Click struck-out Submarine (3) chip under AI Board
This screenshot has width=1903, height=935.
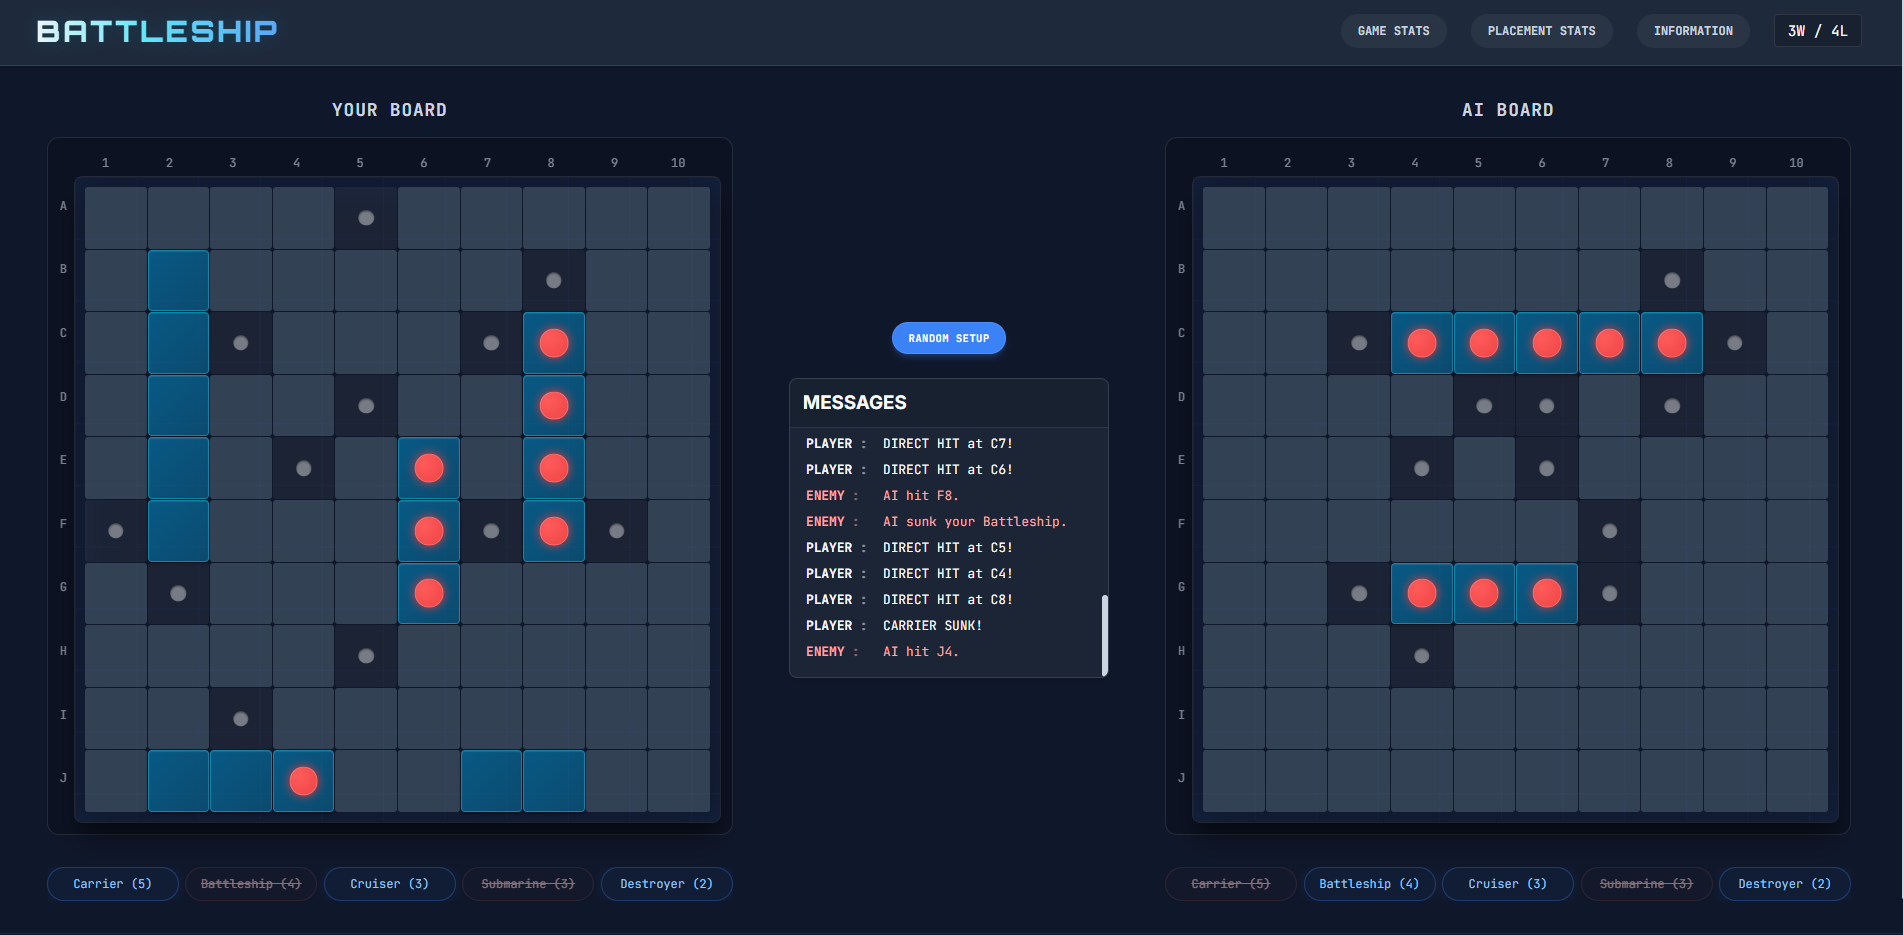click(1646, 884)
